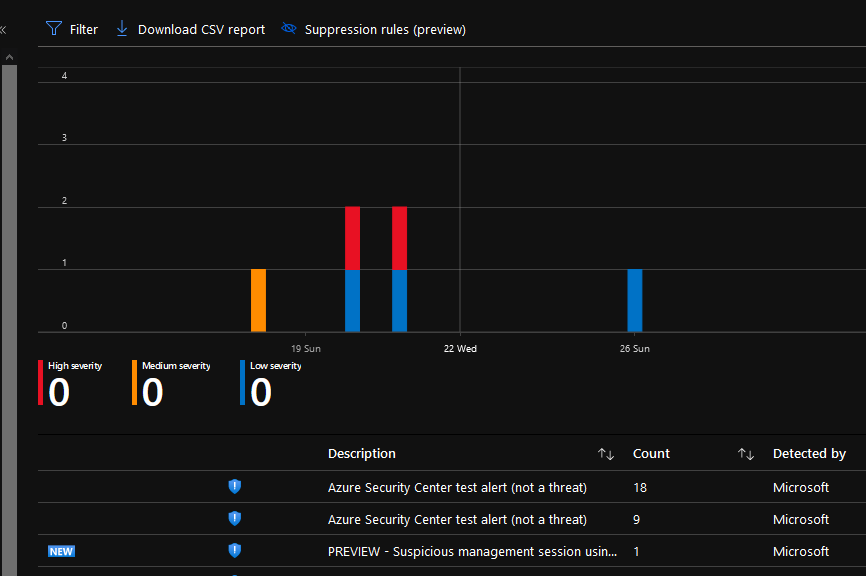Click the shield icon in the count 18 row
The height and width of the screenshot is (576, 866).
tap(235, 487)
